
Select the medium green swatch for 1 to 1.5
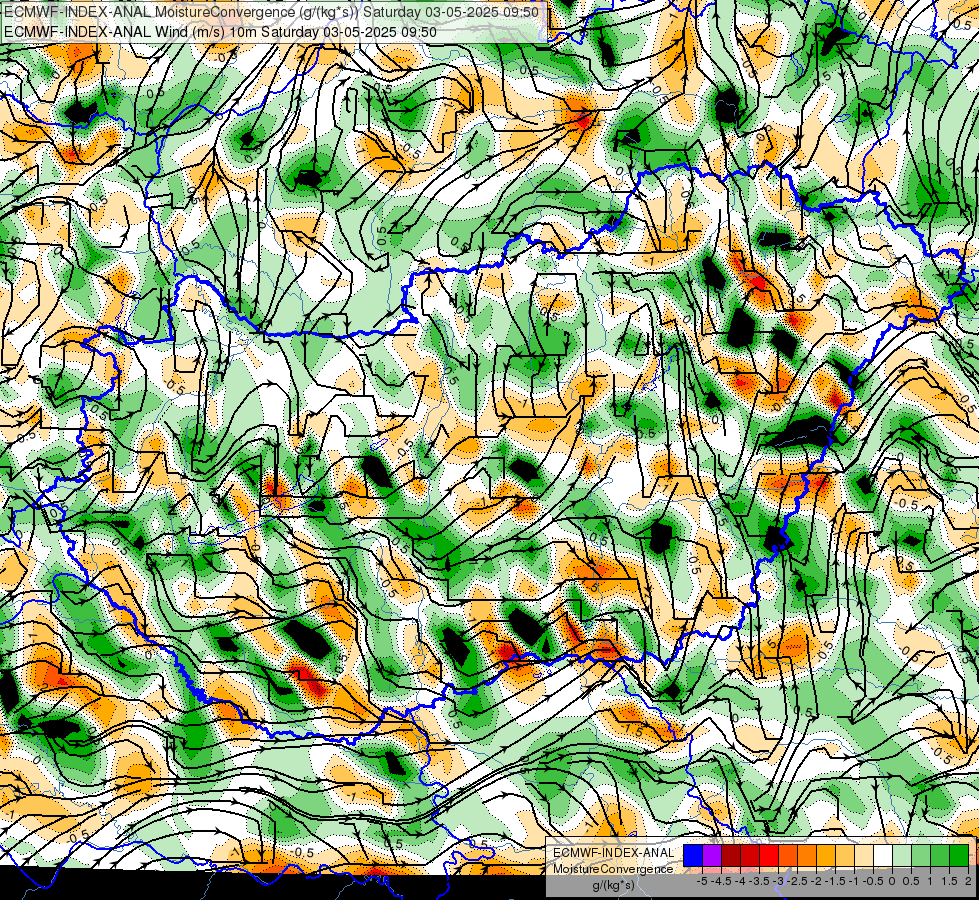[940, 855]
